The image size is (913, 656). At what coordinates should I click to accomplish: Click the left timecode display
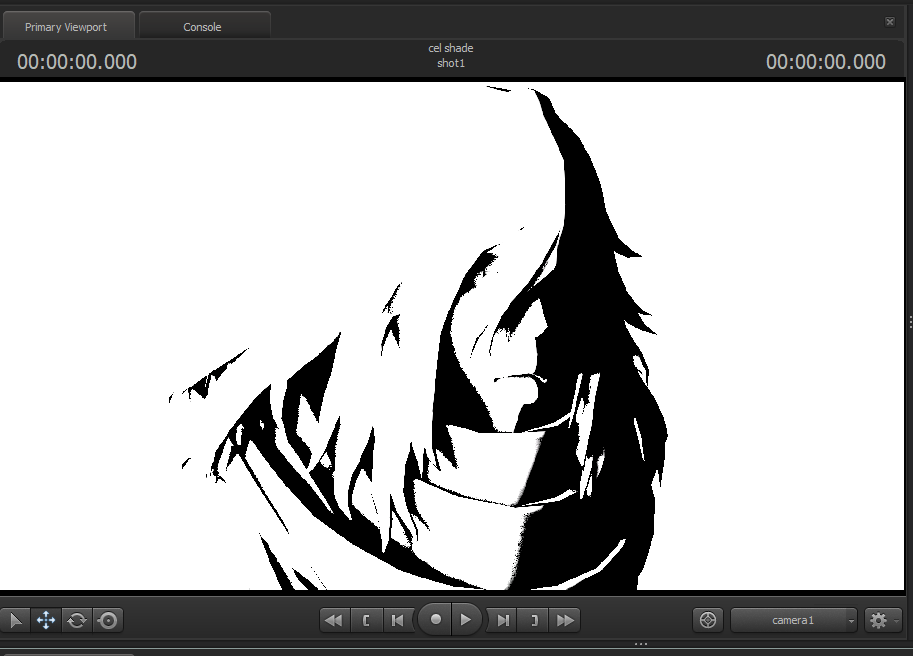(77, 62)
